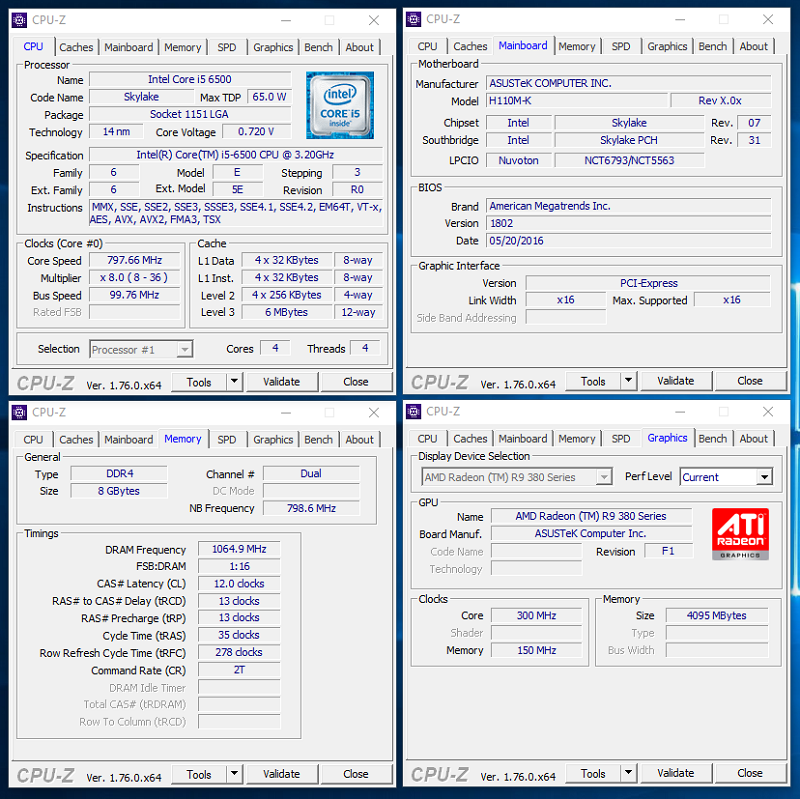Click the Level 3 cache value '6 MBytes'
800x799 pixels.
tap(287, 312)
